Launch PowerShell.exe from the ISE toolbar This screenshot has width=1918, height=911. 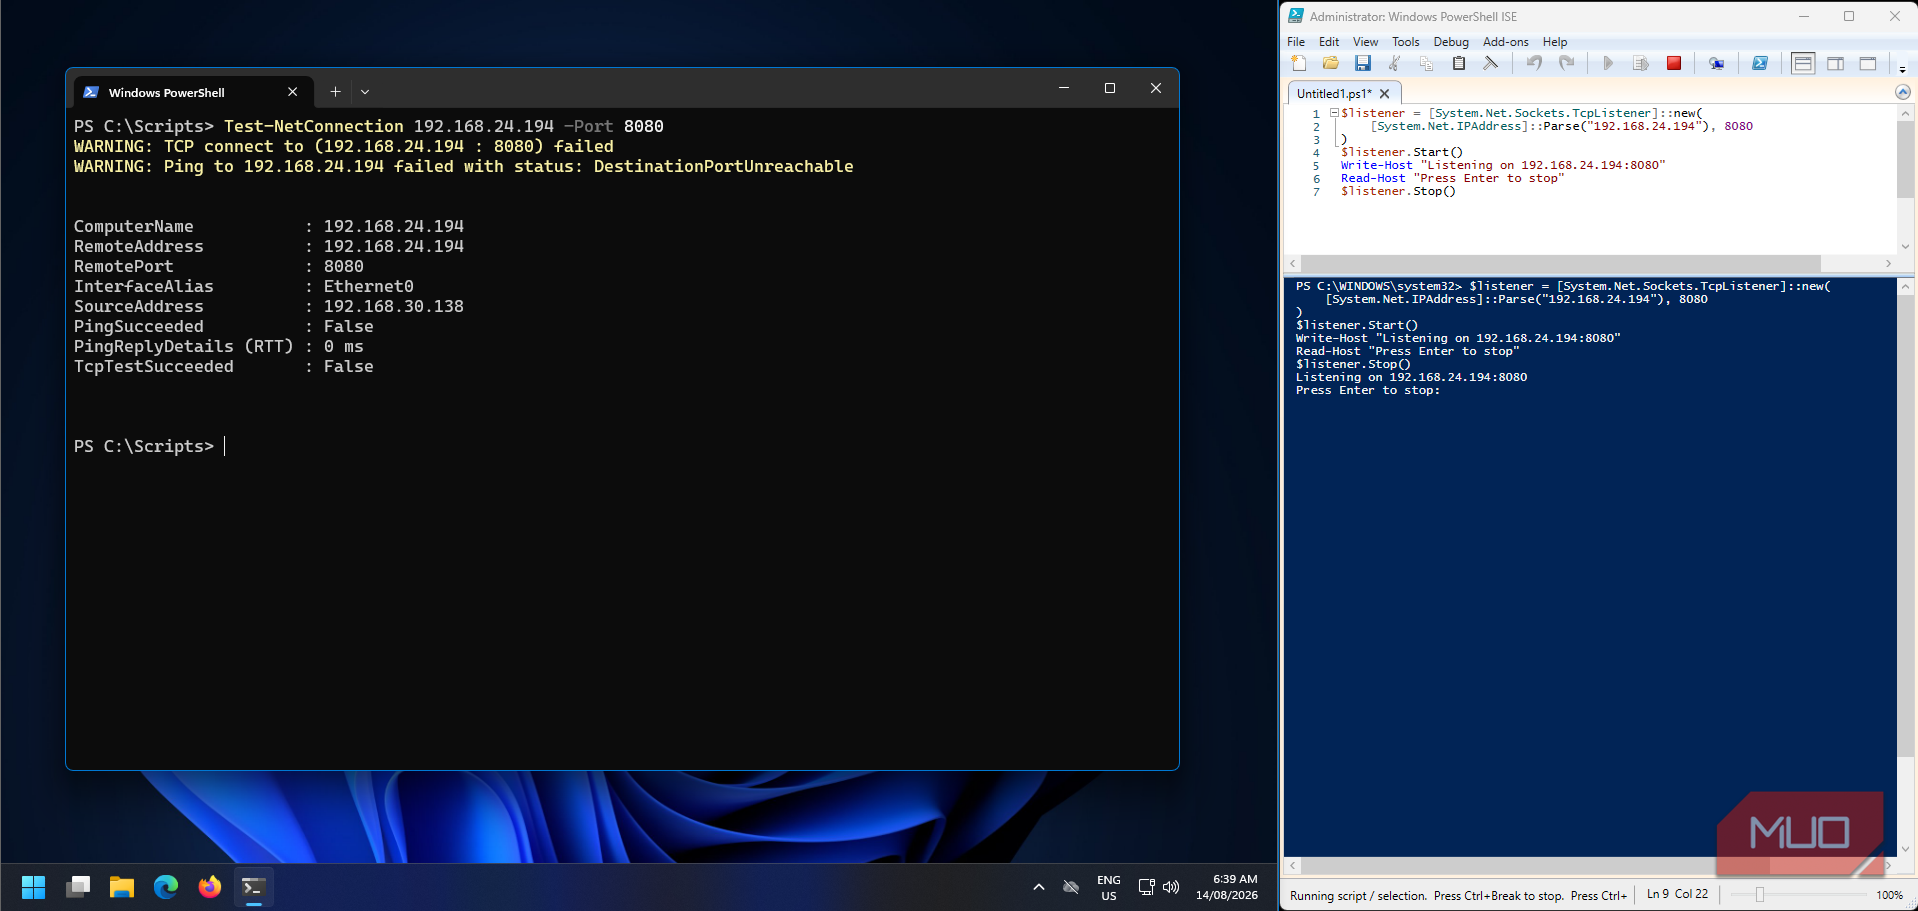tap(1760, 64)
